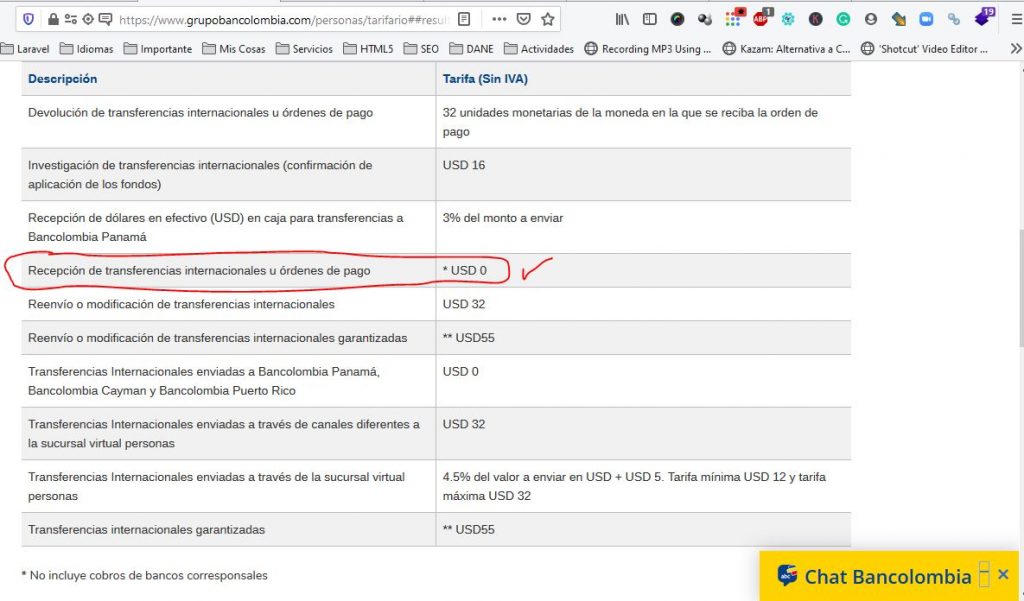Close the Chat Bancolombia widget

[x=1003, y=575]
